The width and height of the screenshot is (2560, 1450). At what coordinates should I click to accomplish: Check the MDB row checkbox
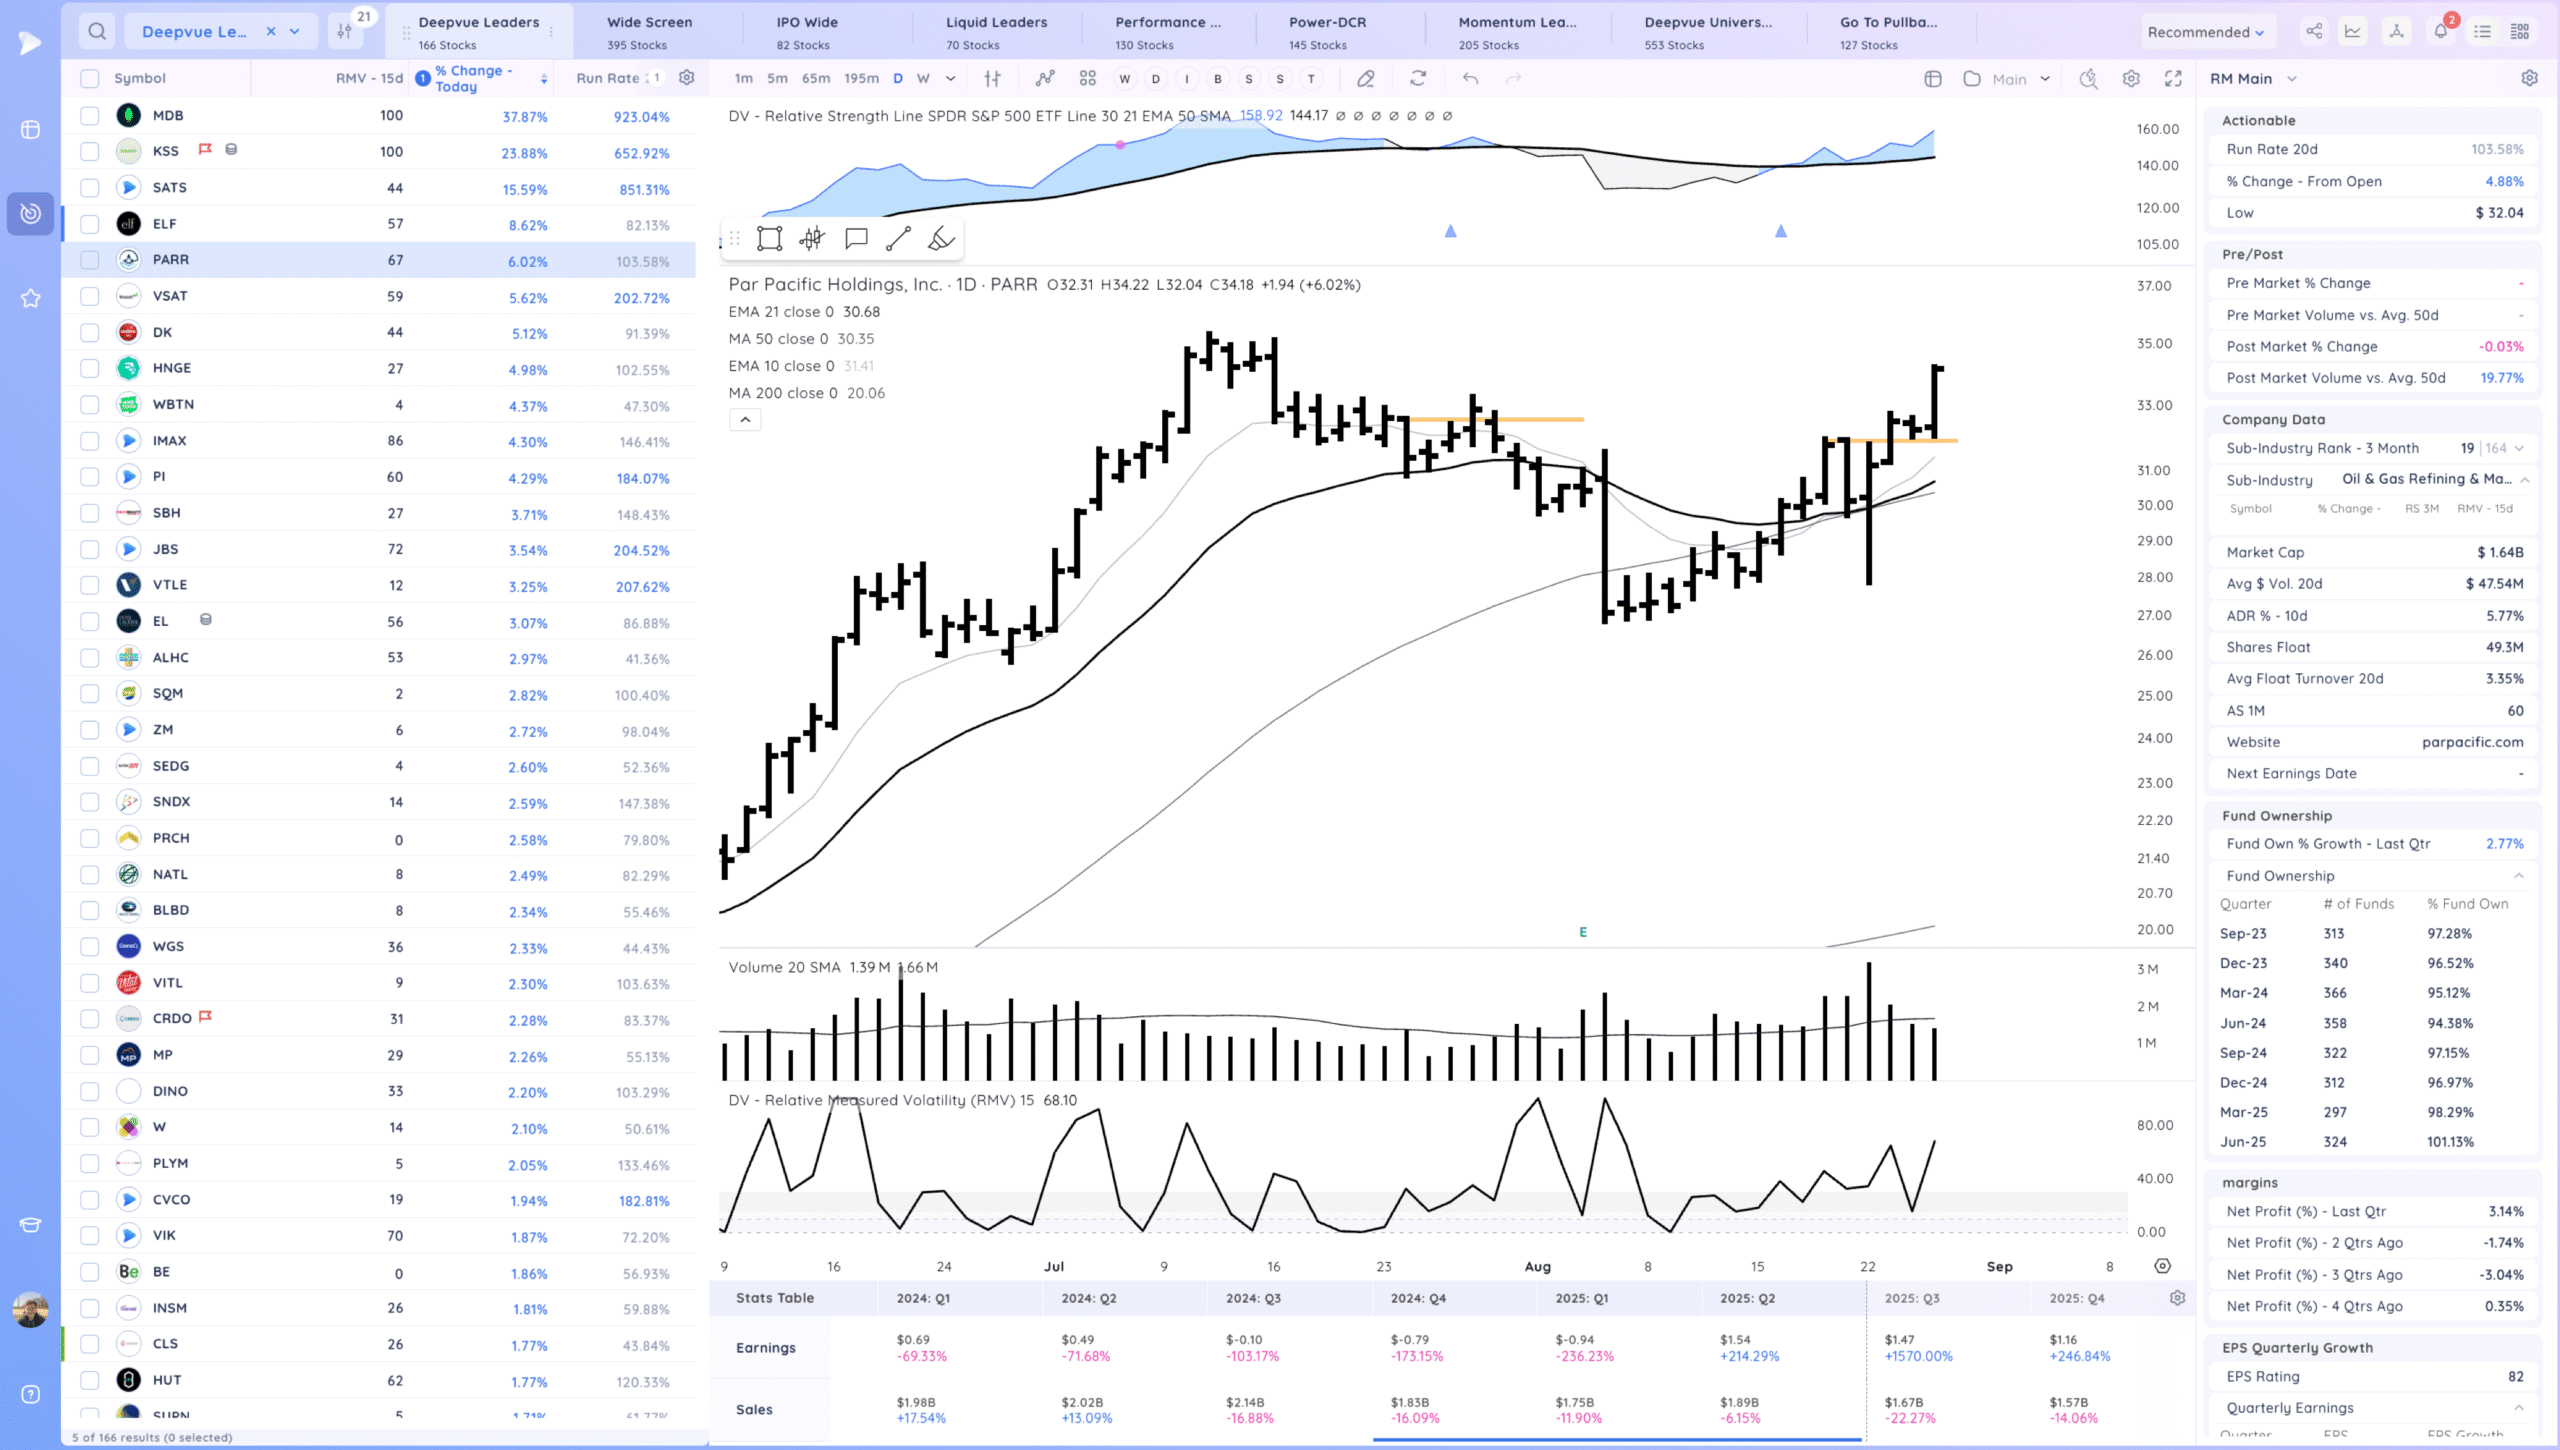point(90,116)
